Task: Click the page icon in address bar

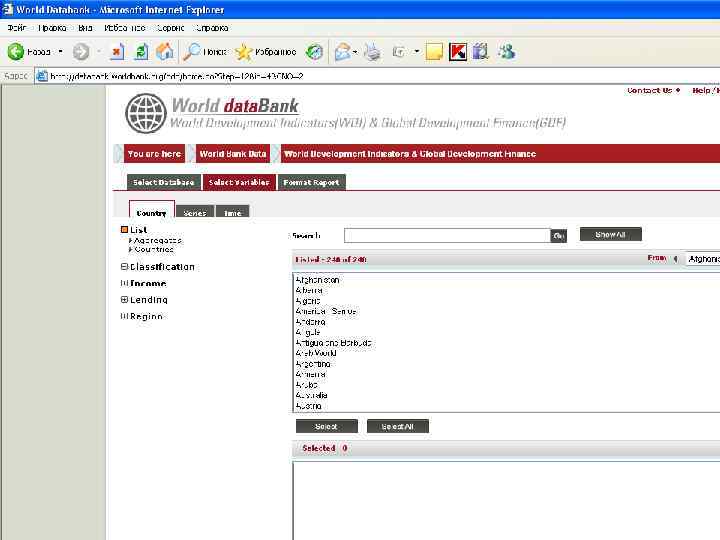Action: coord(42,76)
